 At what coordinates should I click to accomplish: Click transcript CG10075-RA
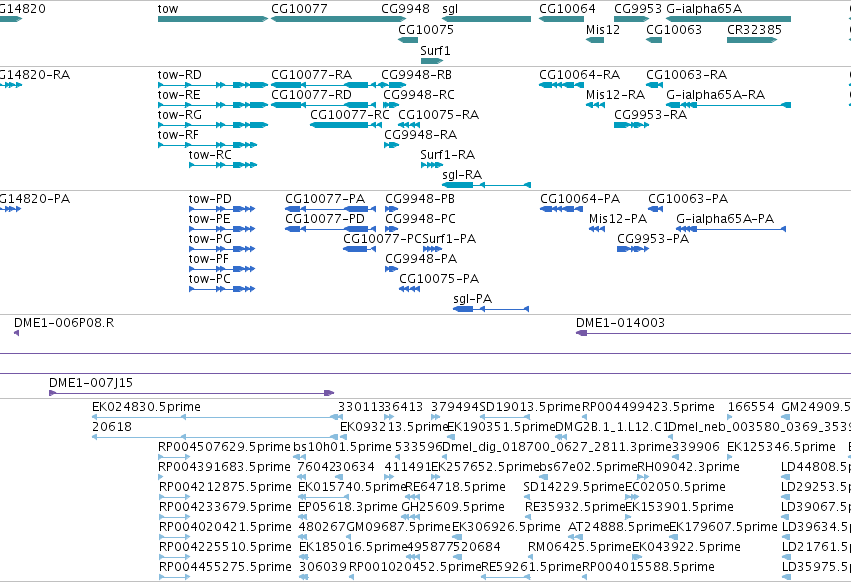409,125
